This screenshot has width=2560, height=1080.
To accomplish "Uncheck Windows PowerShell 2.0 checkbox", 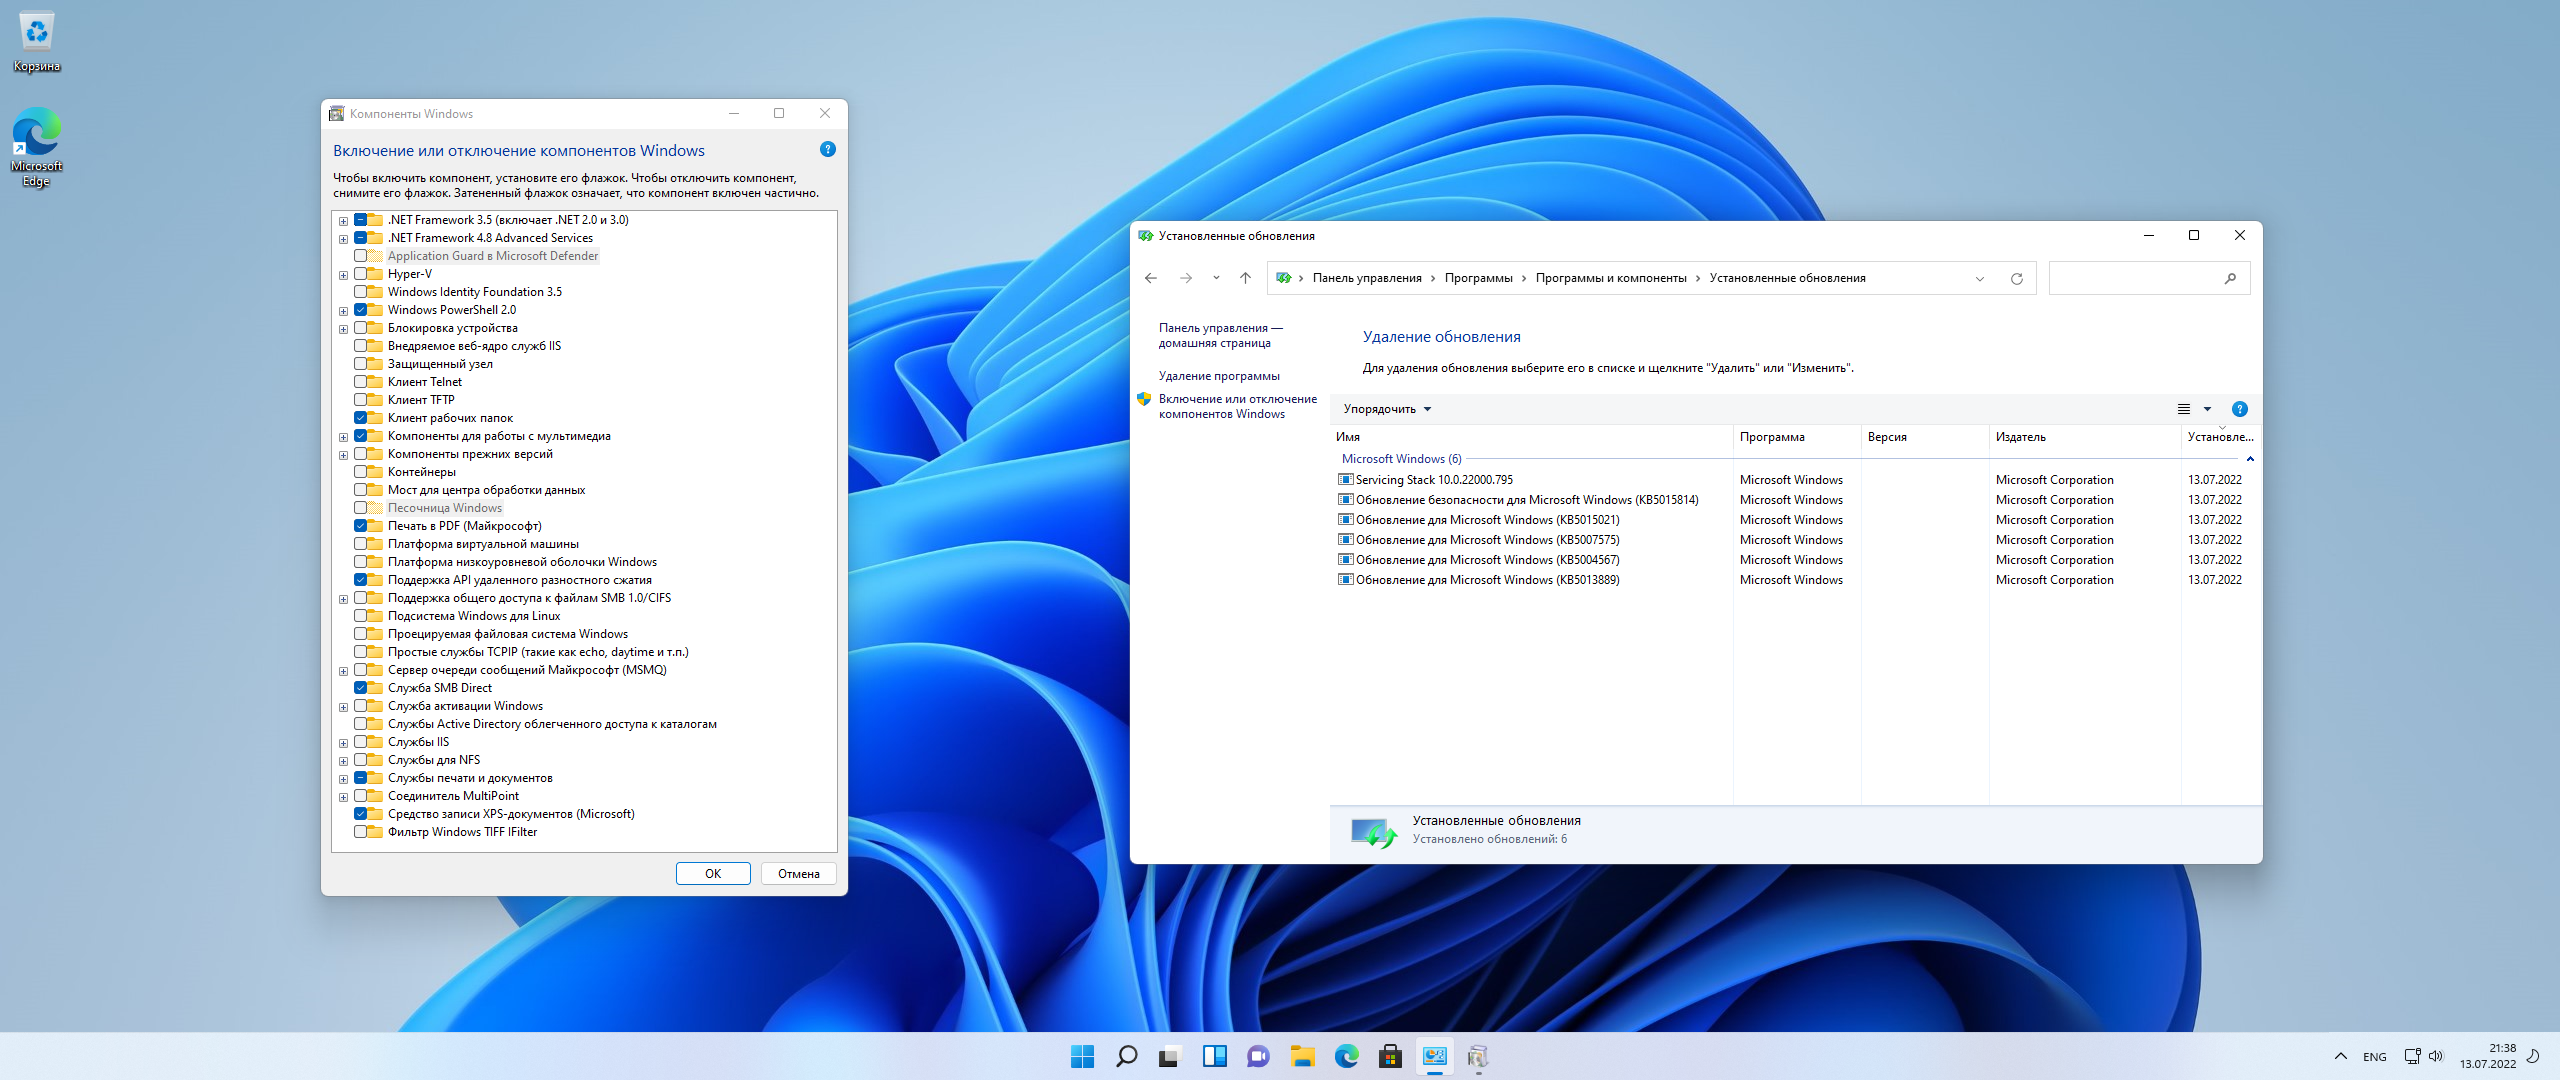I will coord(361,310).
